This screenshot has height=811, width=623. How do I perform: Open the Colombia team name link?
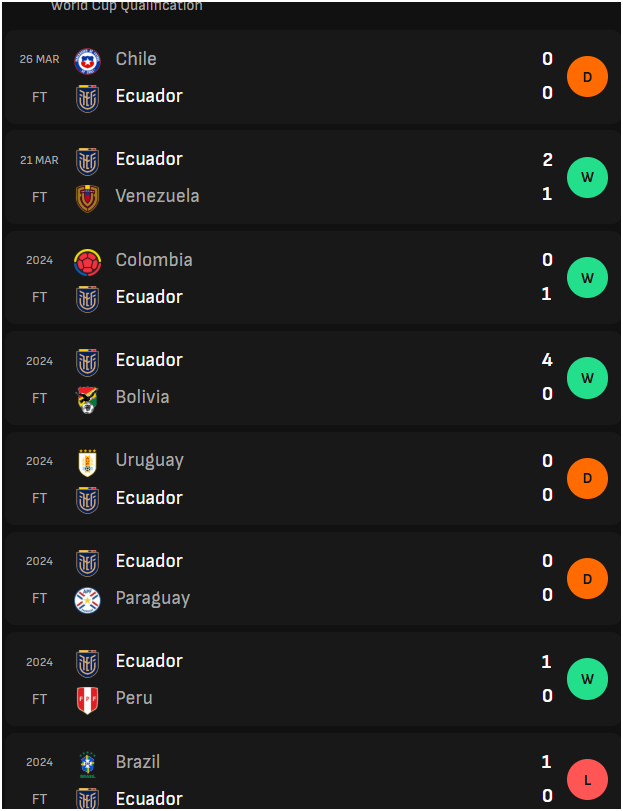point(154,260)
